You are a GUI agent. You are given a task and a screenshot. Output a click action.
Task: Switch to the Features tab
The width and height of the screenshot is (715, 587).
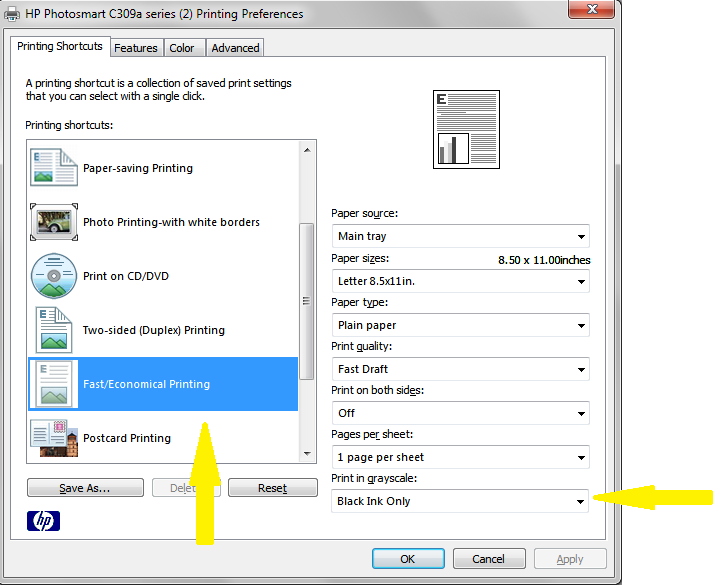click(x=136, y=48)
